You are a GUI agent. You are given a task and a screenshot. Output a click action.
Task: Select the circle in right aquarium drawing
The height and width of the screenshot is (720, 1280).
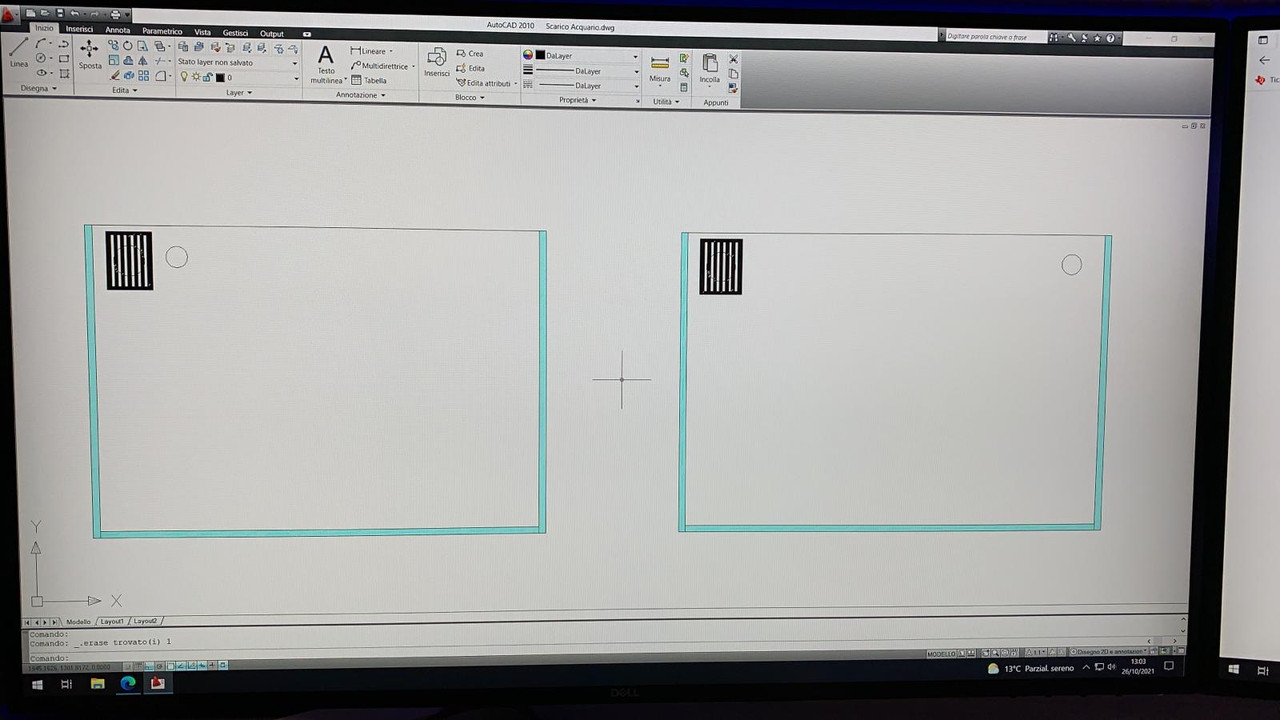coord(1071,265)
